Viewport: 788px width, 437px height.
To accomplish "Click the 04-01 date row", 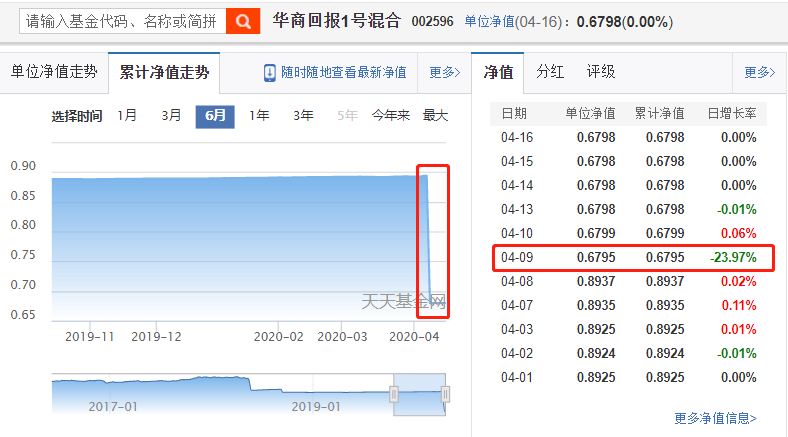I will (x=629, y=377).
